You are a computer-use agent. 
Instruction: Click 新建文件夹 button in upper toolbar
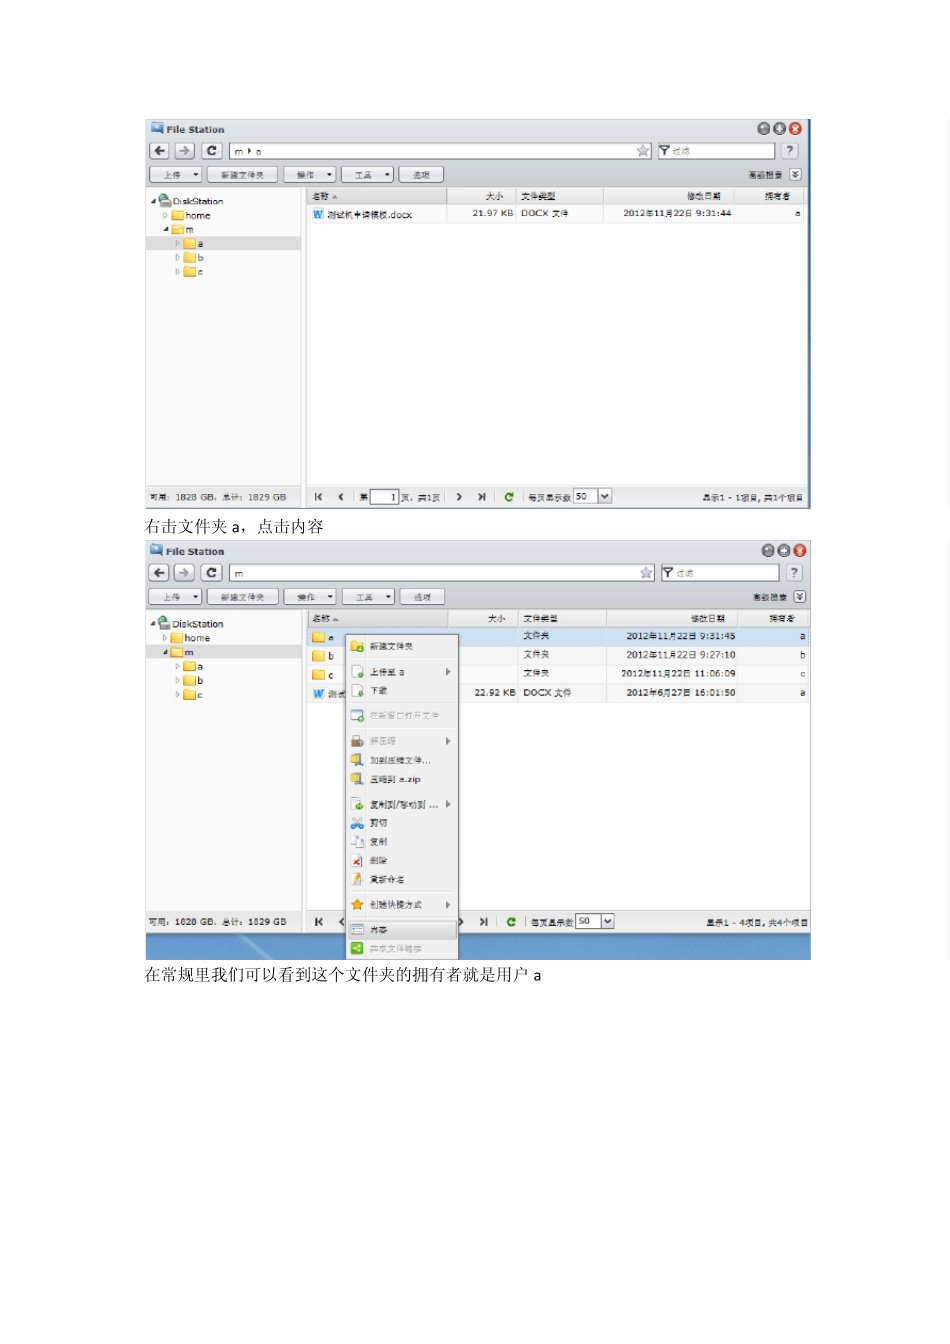[242, 175]
